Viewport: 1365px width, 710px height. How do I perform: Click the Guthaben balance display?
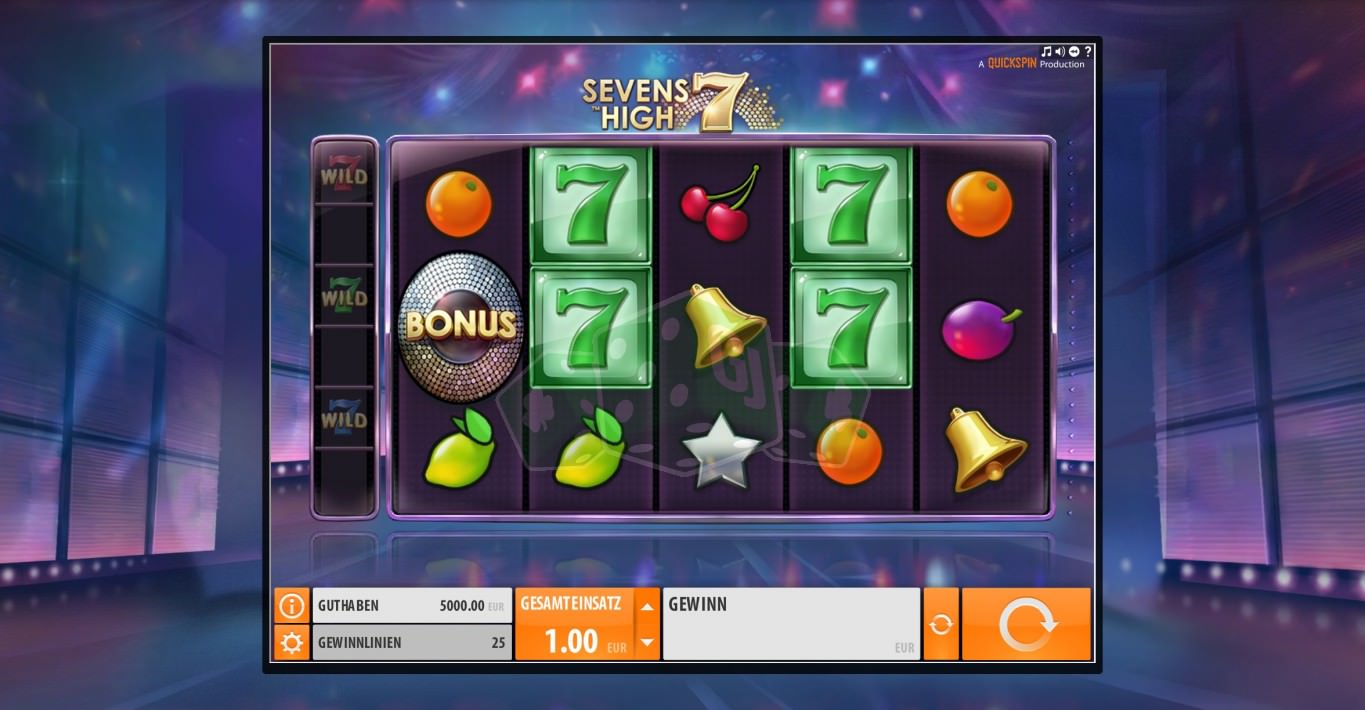tap(412, 605)
